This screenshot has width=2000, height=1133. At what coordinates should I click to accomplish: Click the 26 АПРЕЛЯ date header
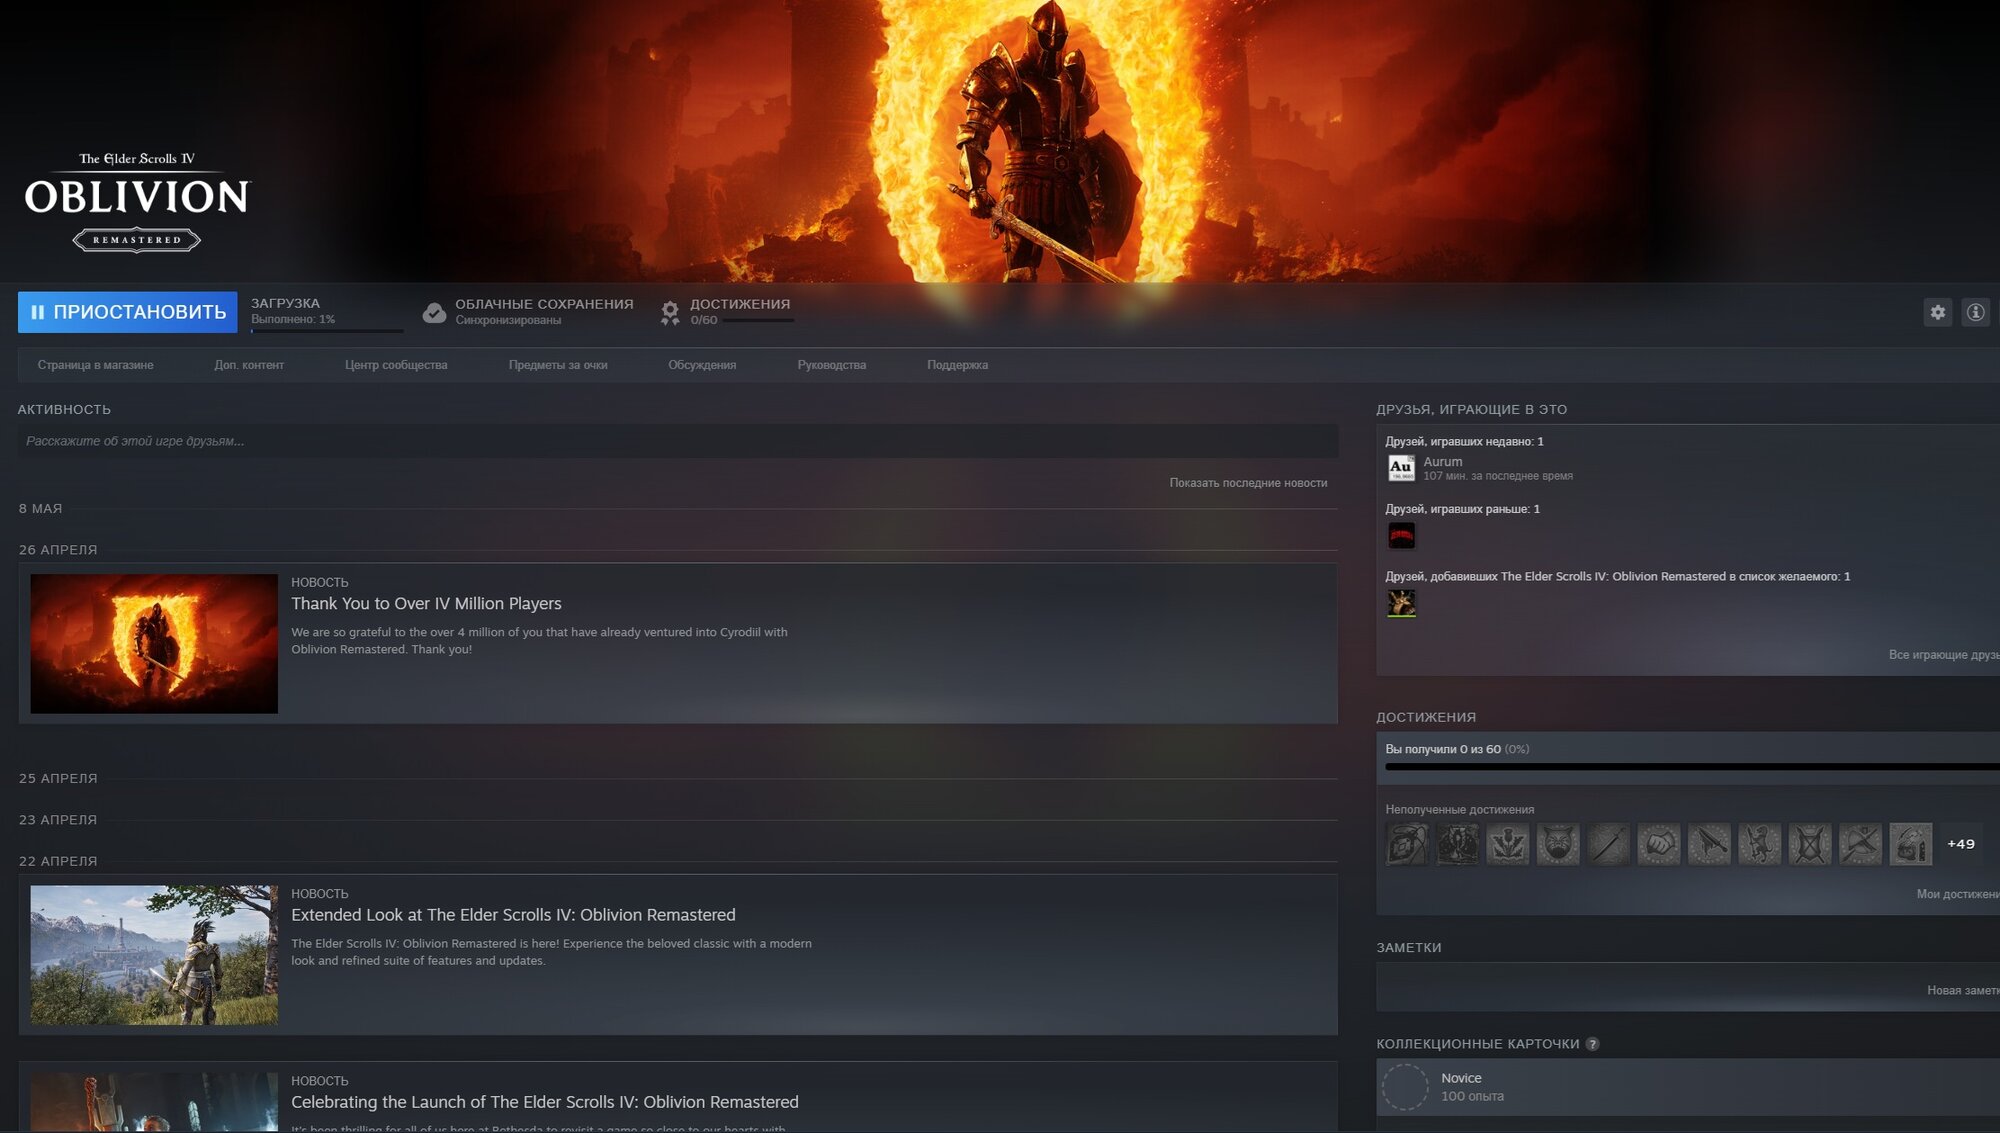pyautogui.click(x=58, y=550)
